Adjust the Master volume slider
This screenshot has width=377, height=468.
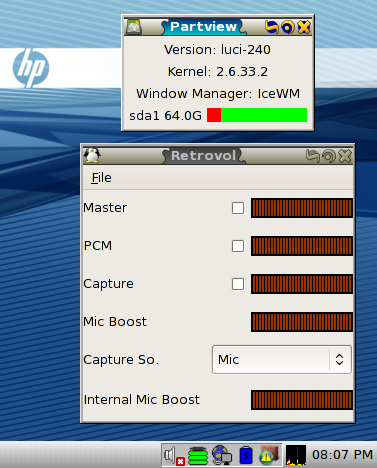click(302, 208)
